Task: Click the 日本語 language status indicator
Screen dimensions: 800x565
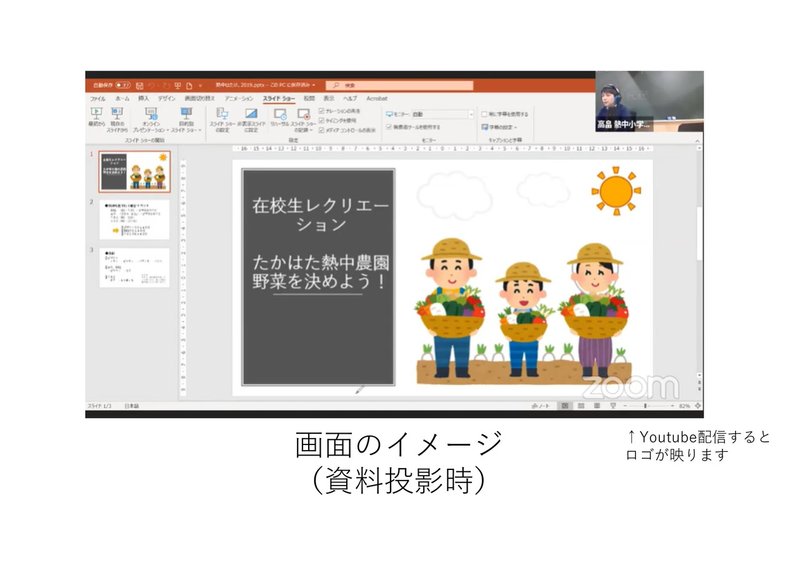Action: 132,406
